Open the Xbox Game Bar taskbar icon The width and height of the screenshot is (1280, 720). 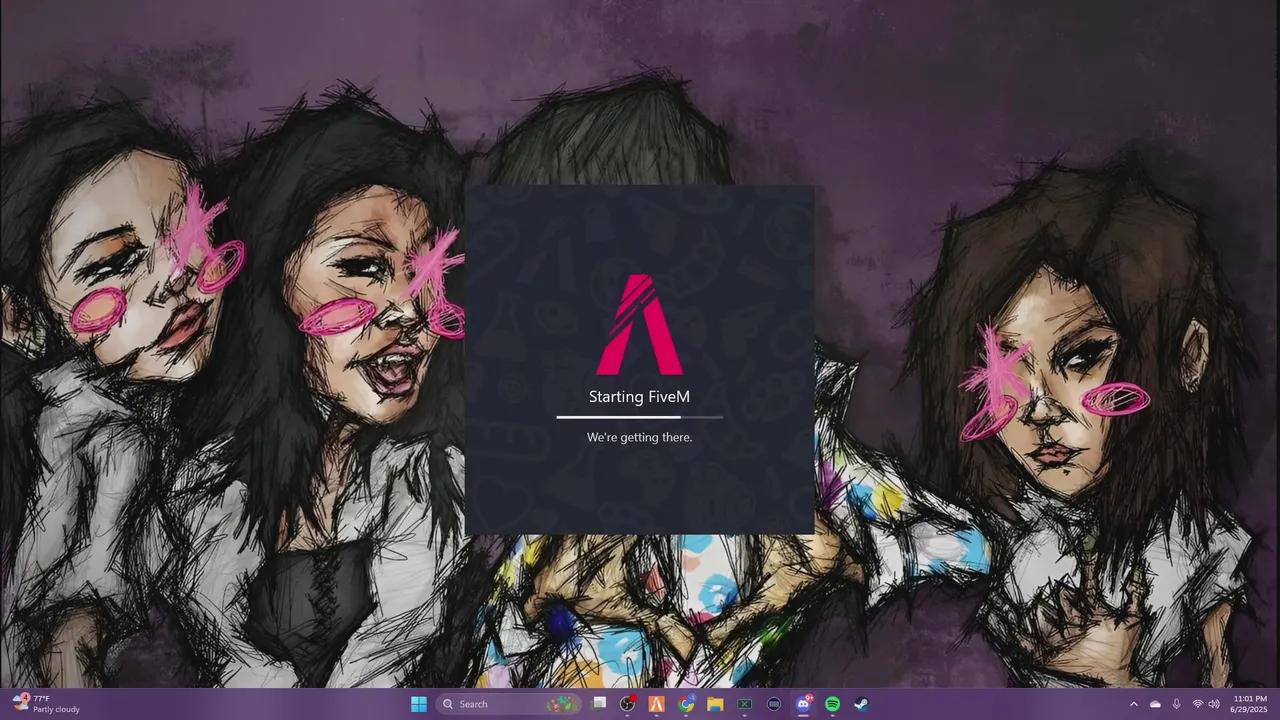pos(745,704)
